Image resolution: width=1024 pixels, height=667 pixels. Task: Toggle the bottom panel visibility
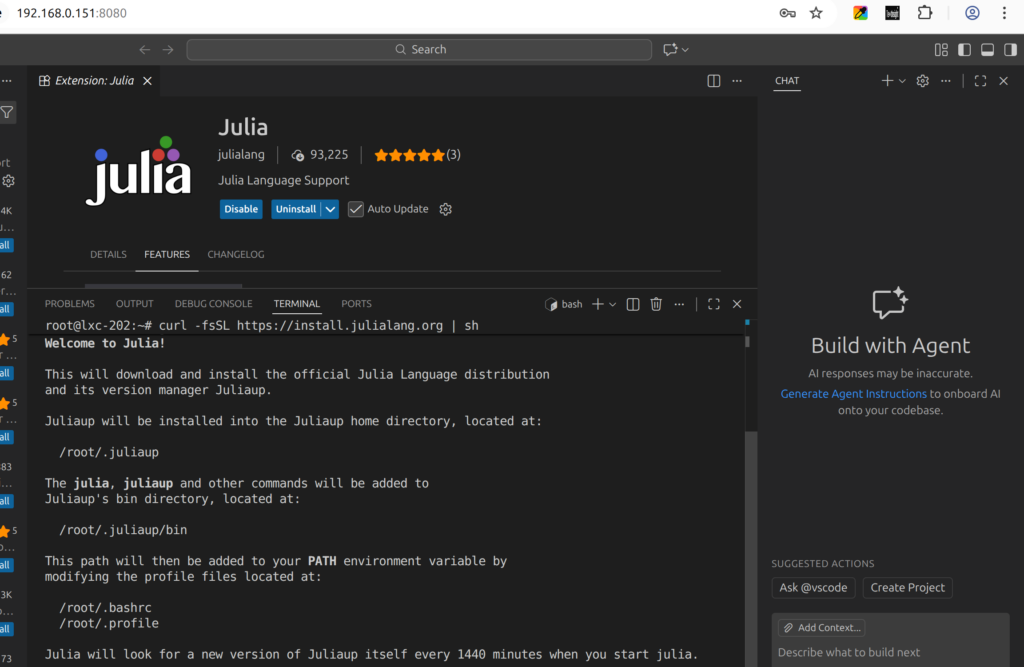click(987, 50)
